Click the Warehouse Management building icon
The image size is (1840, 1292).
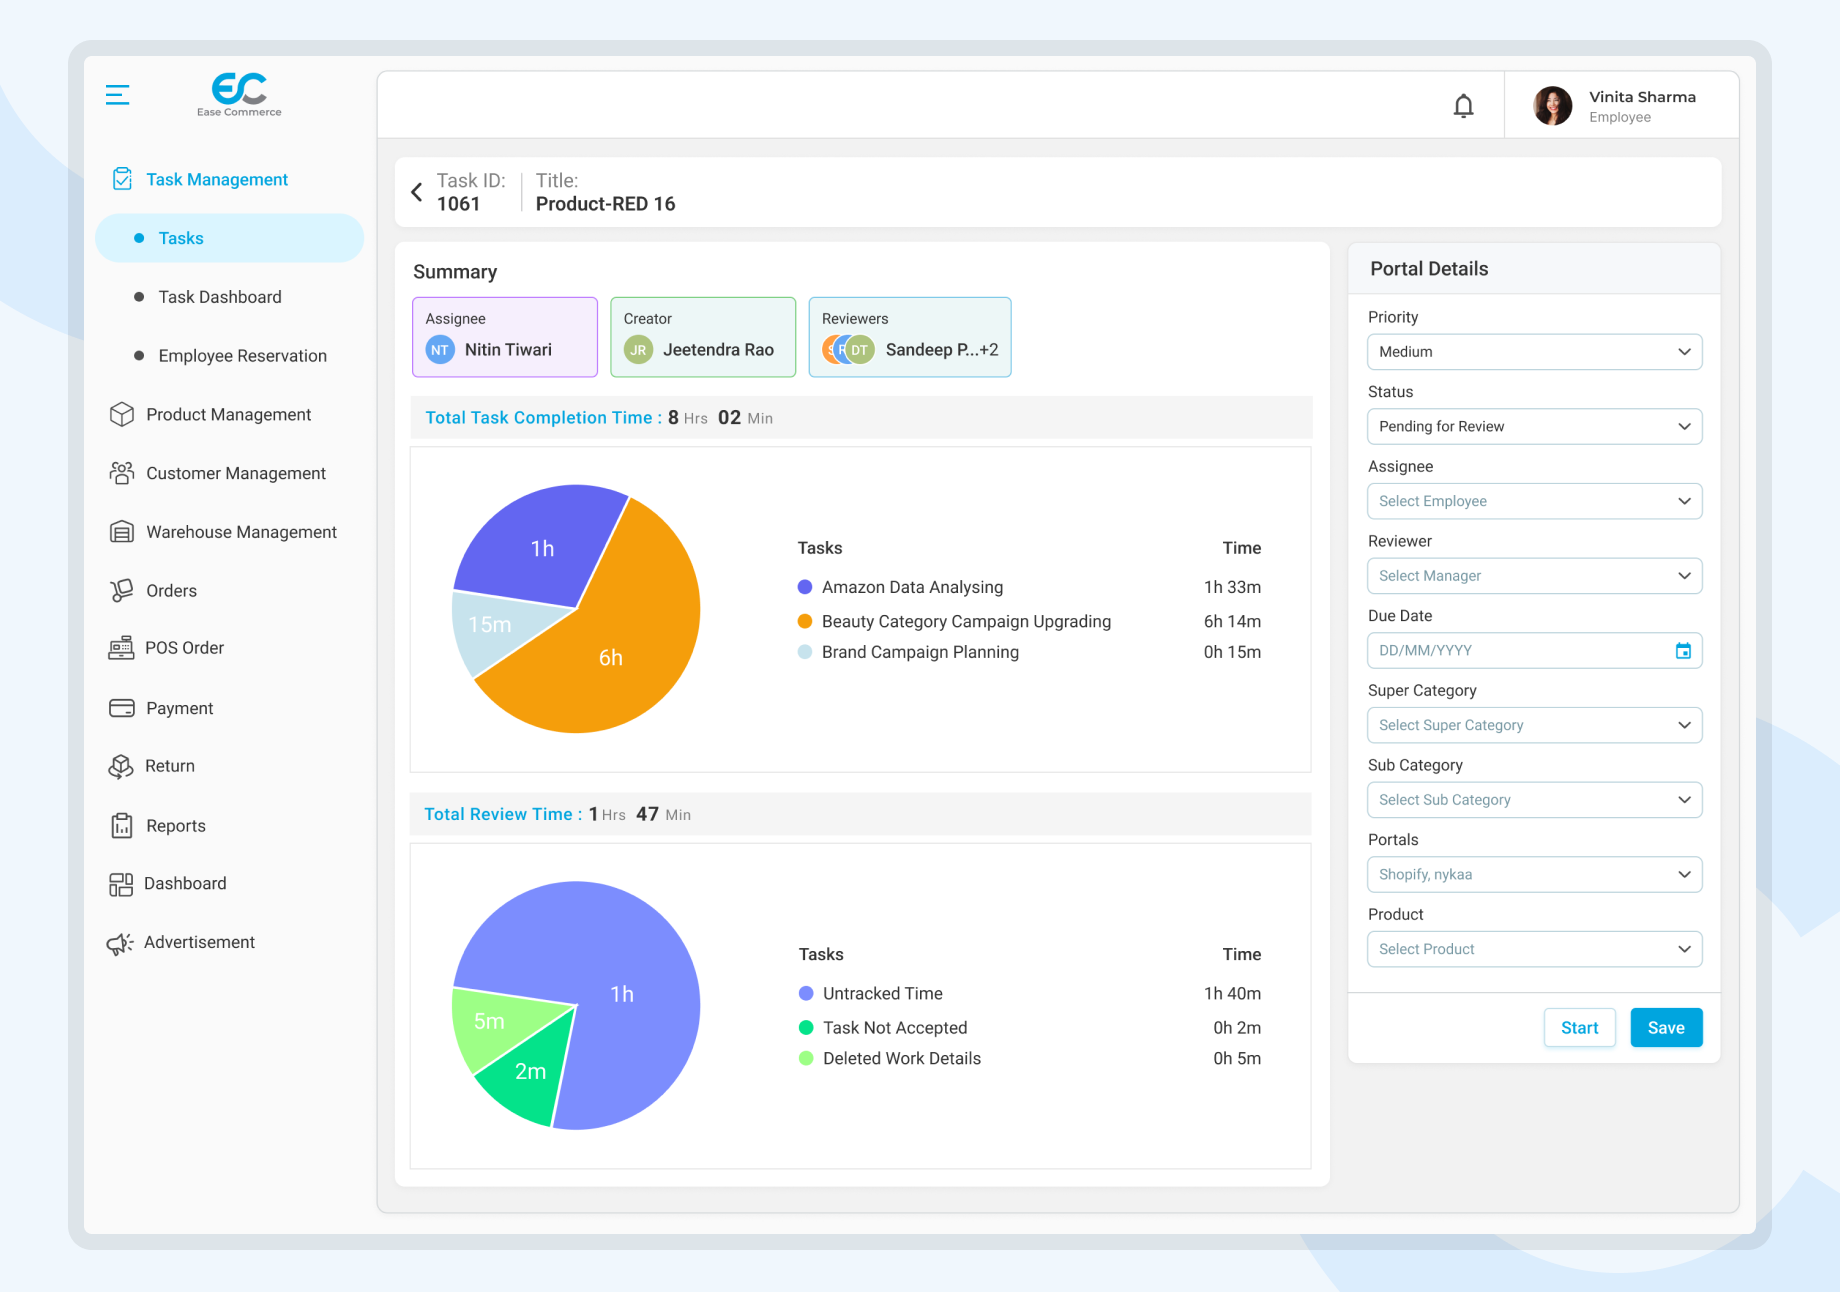coord(122,532)
